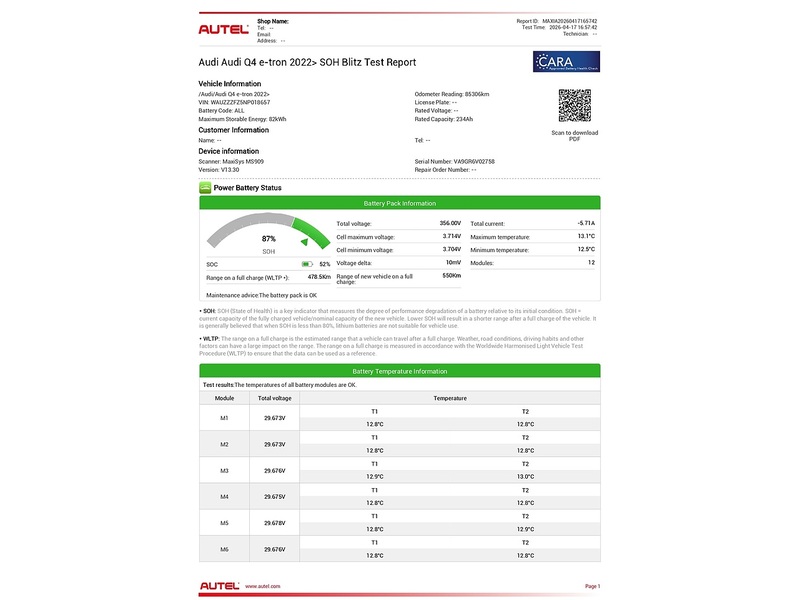The width and height of the screenshot is (800, 600).
Task: Click the WLTP range 478.5Km value
Action: (319, 277)
